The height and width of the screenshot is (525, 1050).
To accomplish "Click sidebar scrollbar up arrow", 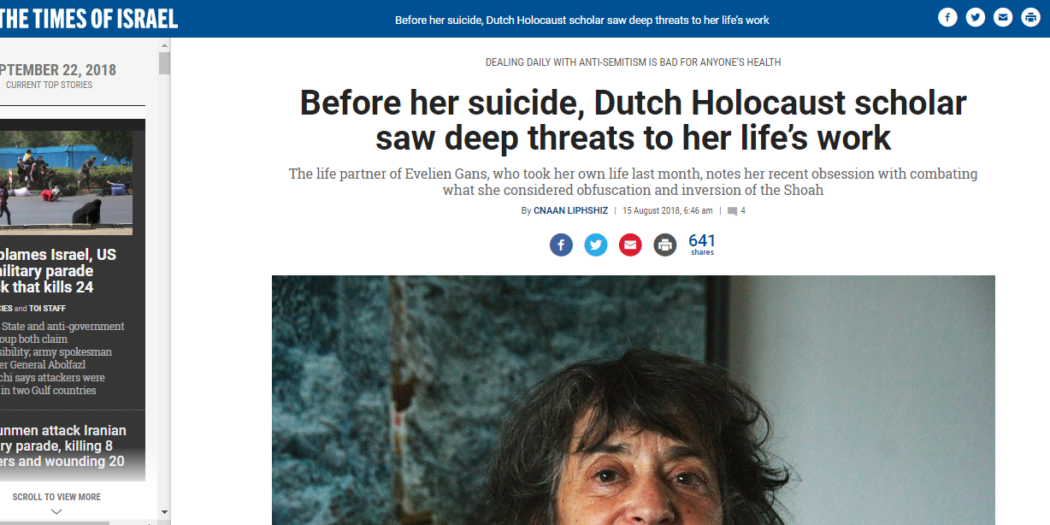I will tap(164, 45).
